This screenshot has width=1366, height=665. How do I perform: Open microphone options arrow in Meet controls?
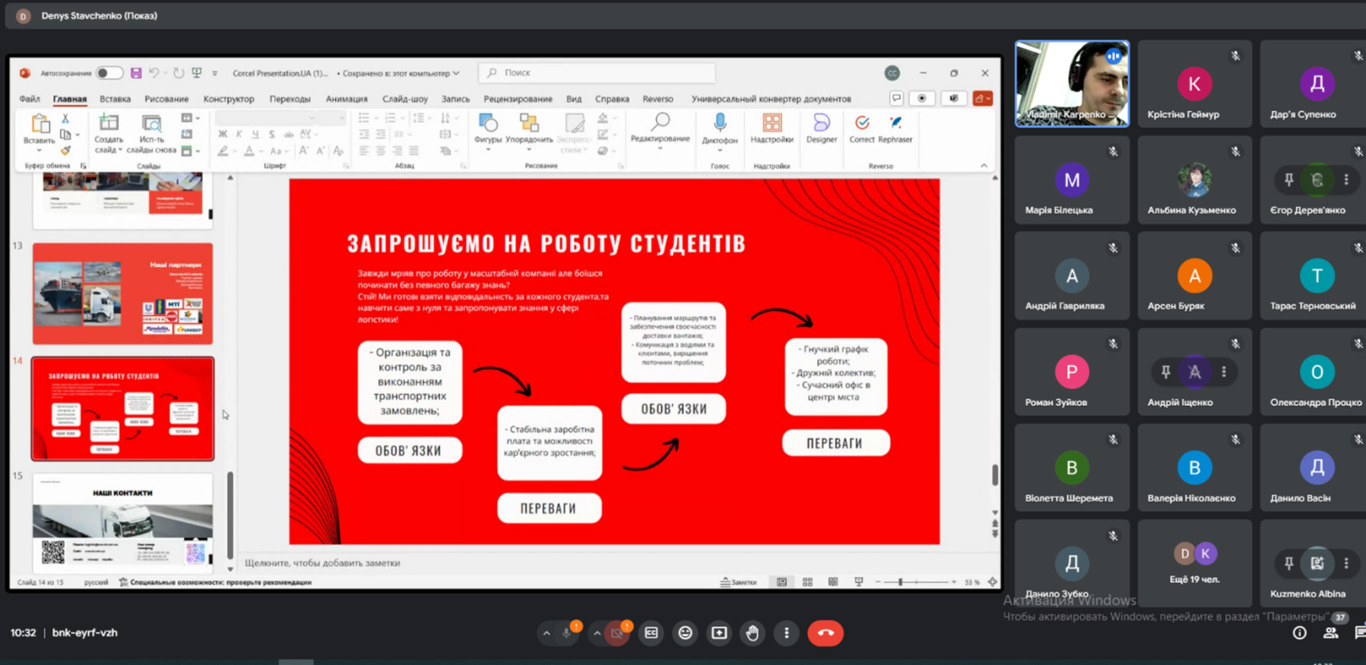[546, 633]
